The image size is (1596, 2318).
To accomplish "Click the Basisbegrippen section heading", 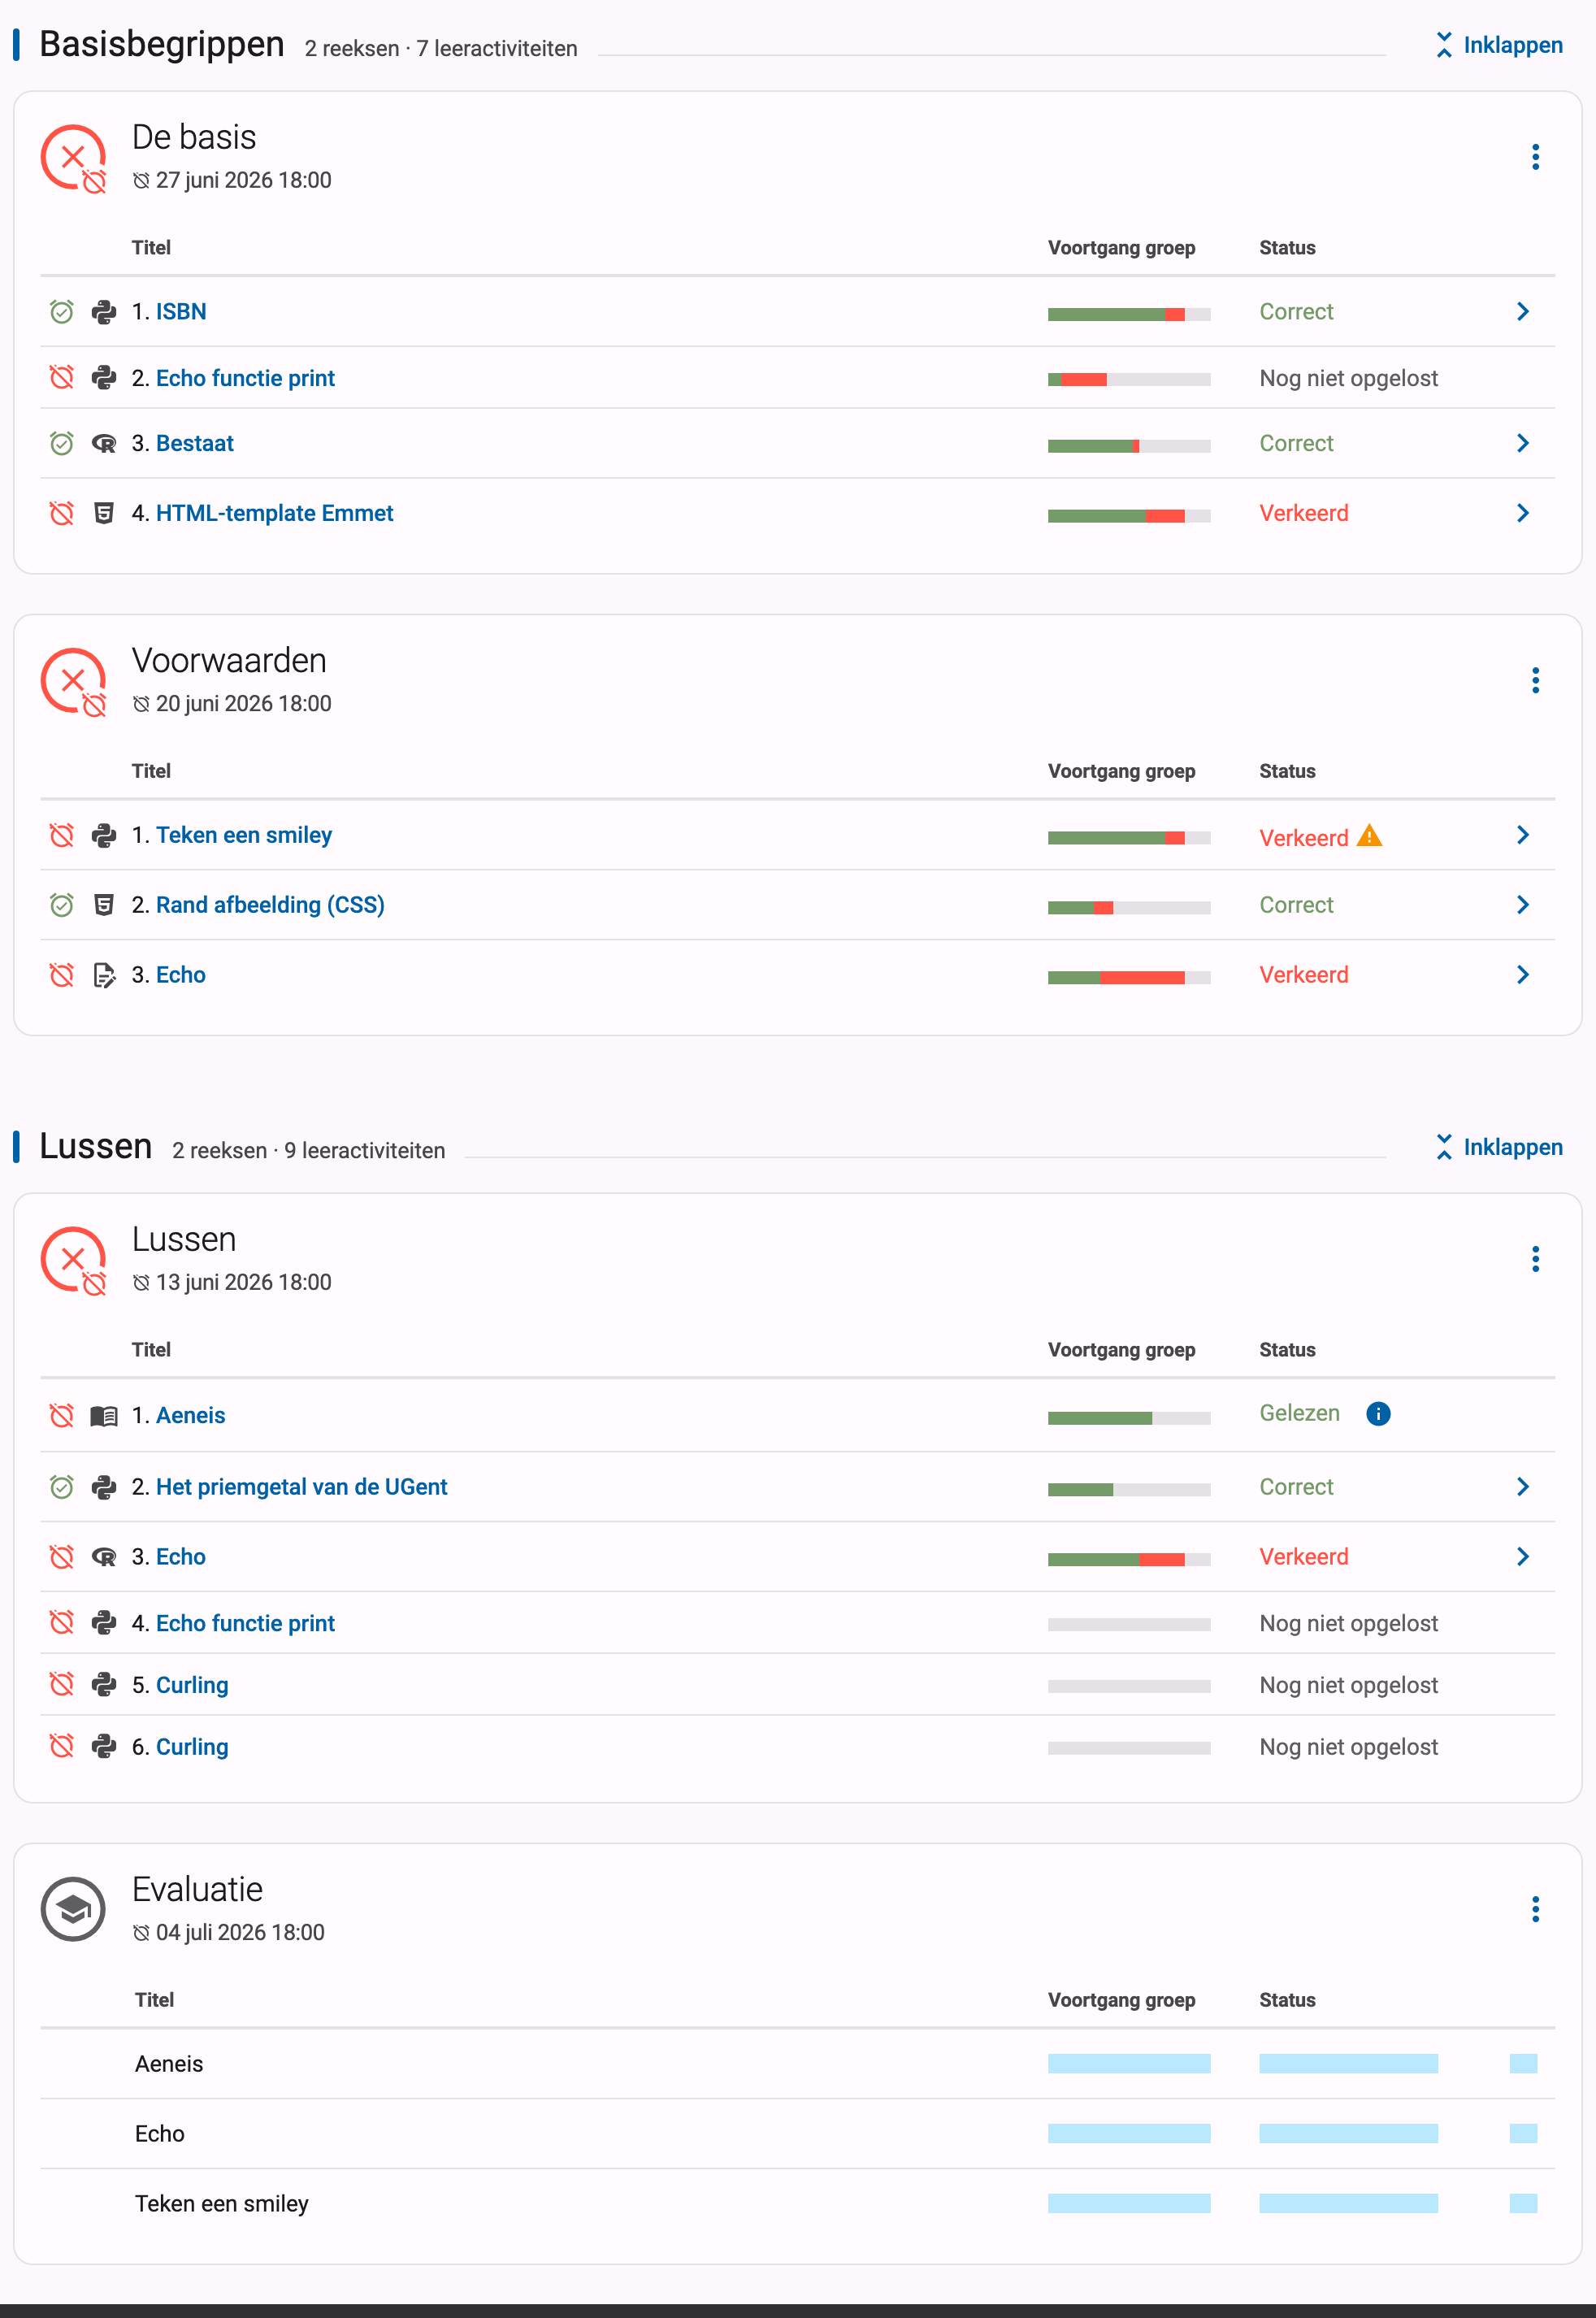I will (162, 44).
